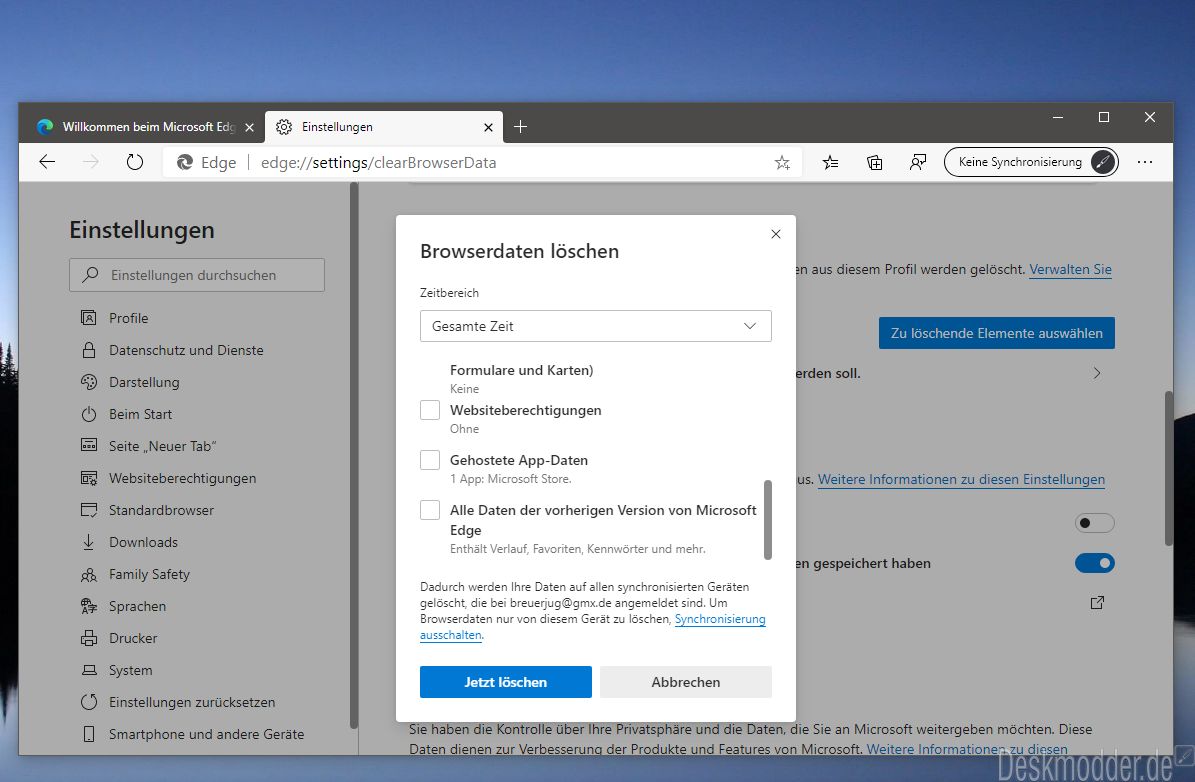The width and height of the screenshot is (1195, 782).
Task: Select the Einstellungen tab
Action: click(x=384, y=127)
